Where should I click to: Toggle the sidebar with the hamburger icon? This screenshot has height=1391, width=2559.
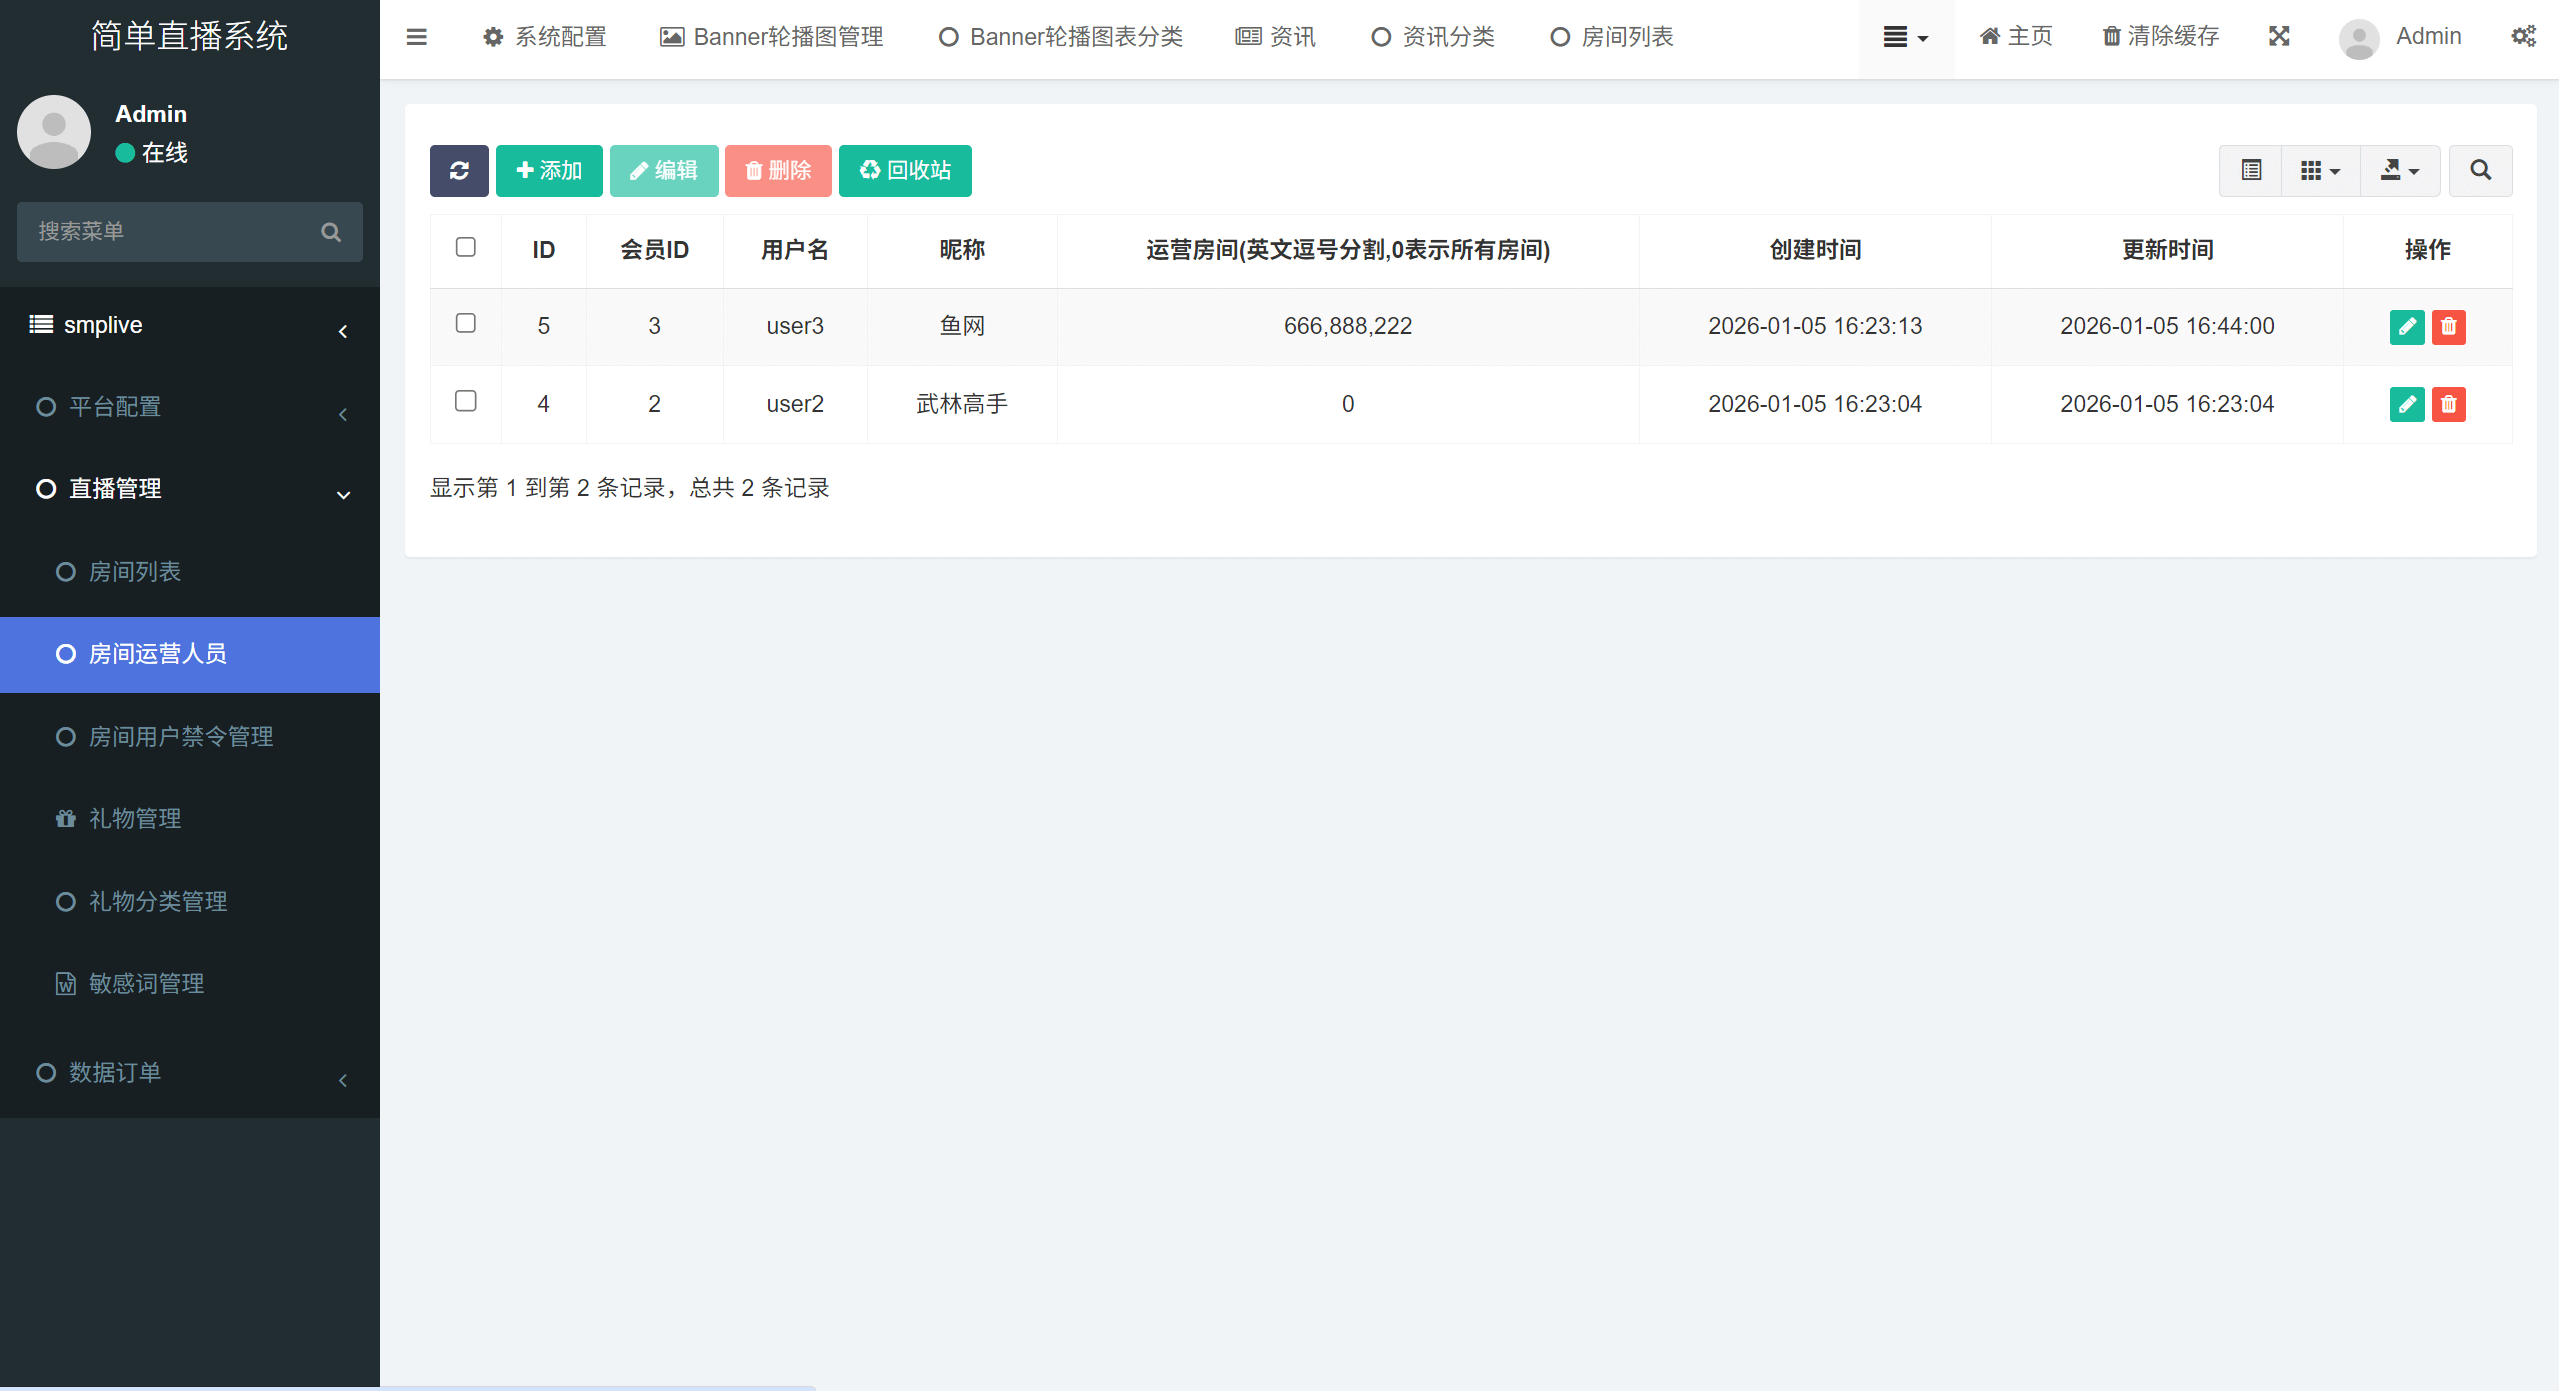pyautogui.click(x=416, y=36)
